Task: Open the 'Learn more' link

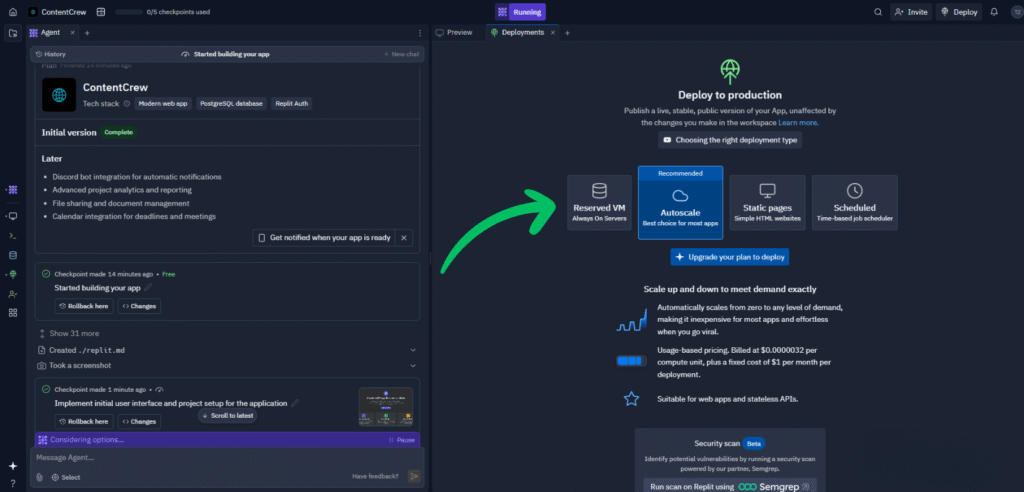Action: point(798,122)
